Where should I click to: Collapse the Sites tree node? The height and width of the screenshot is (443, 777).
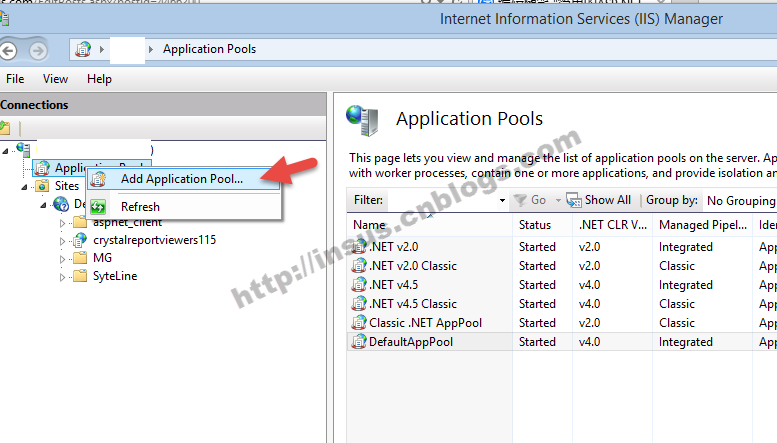click(x=24, y=187)
